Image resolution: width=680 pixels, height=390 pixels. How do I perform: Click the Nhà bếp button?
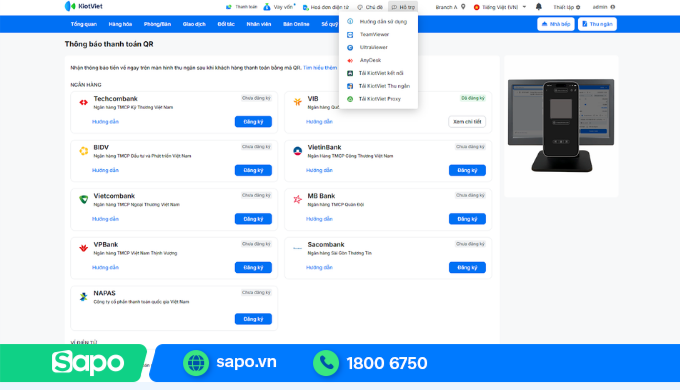pyautogui.click(x=556, y=24)
